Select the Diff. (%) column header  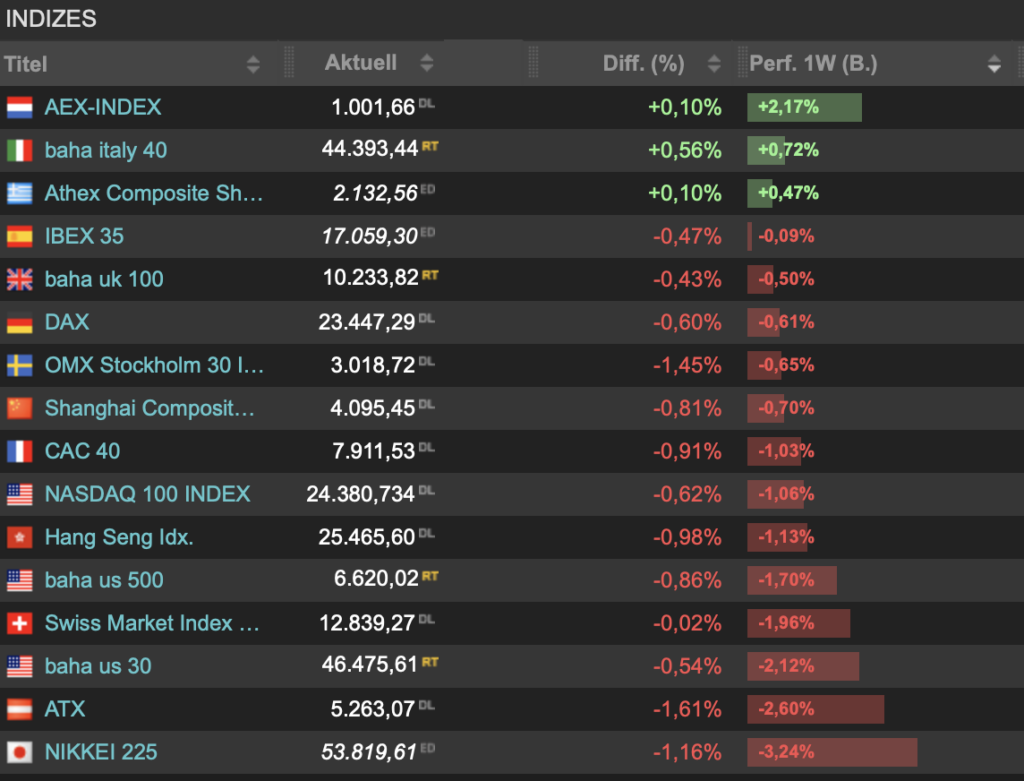(643, 64)
